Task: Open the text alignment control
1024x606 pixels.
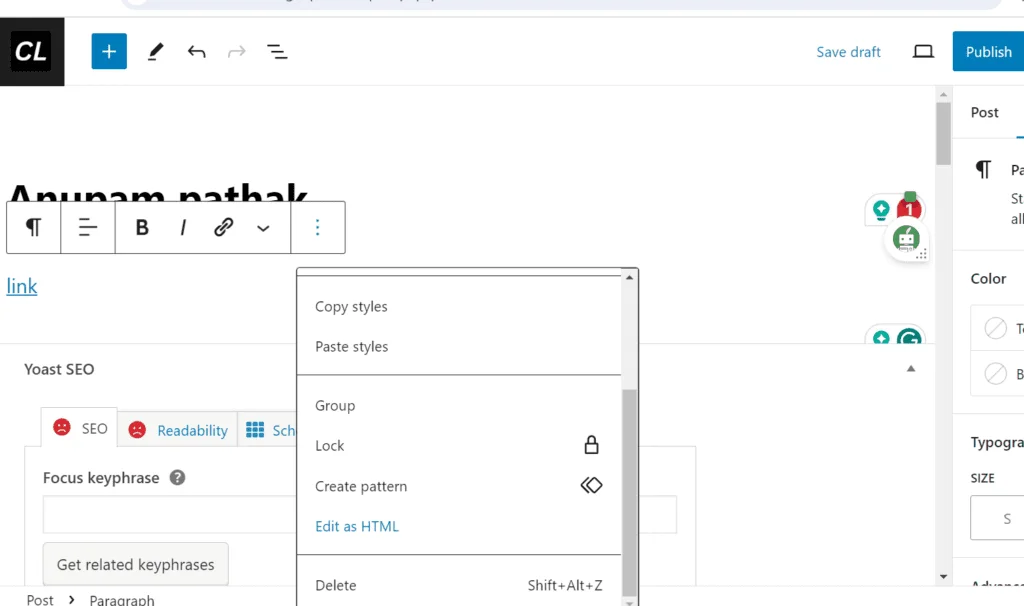Action: tap(88, 228)
